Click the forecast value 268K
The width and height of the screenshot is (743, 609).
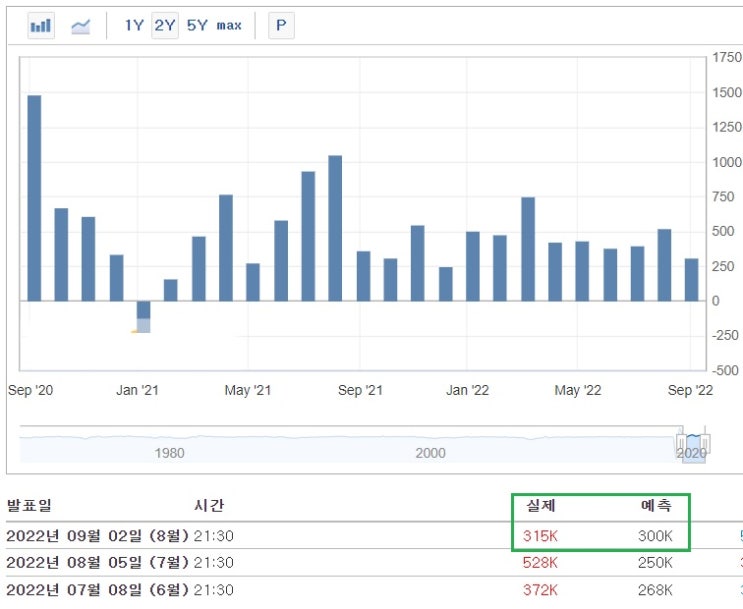[x=655, y=590]
